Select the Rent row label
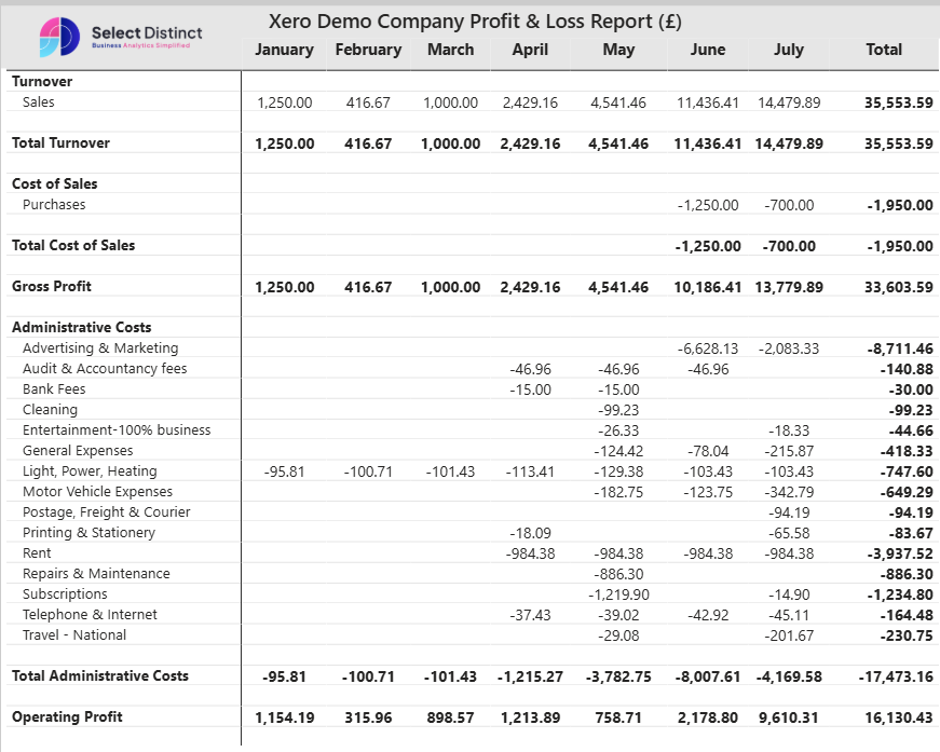This screenshot has height=752, width=940. coord(37,553)
